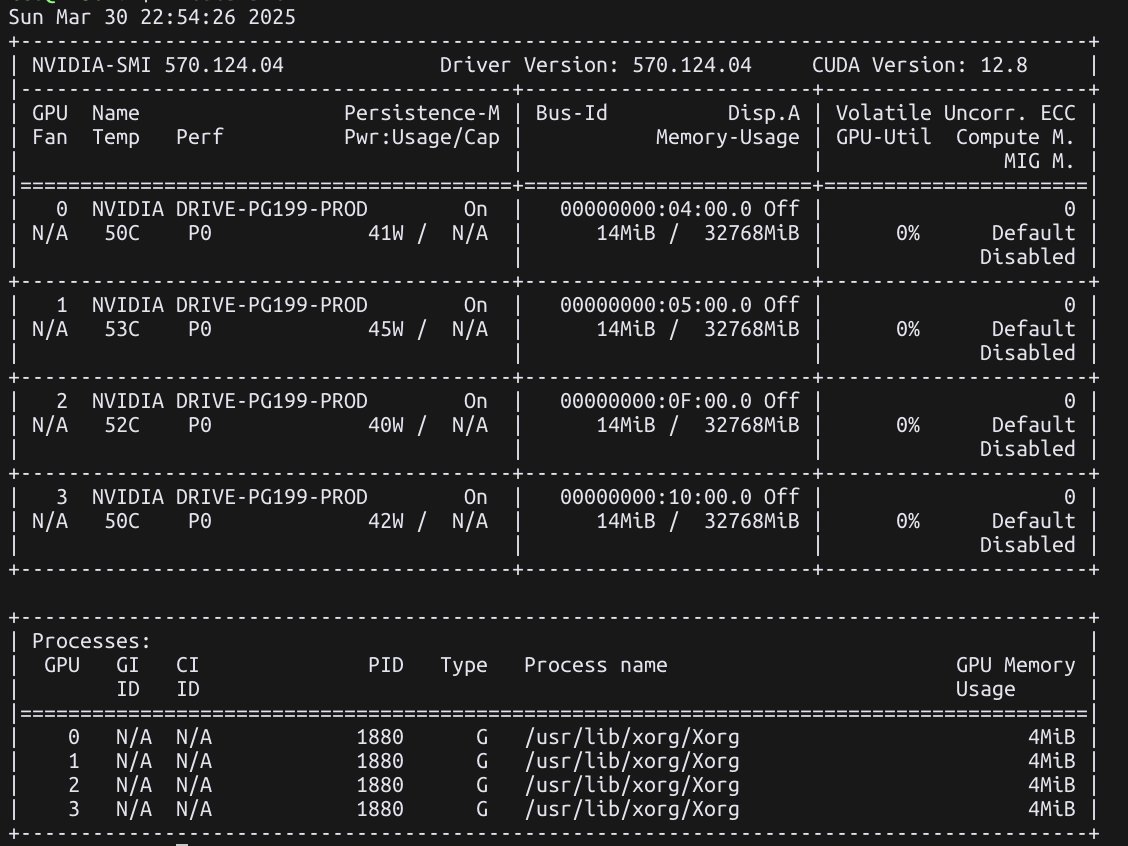The height and width of the screenshot is (846, 1128).
Task: Click GPU 3 name 'NVIDIA DRIVE-PG199-PROD'
Action: click(229, 497)
